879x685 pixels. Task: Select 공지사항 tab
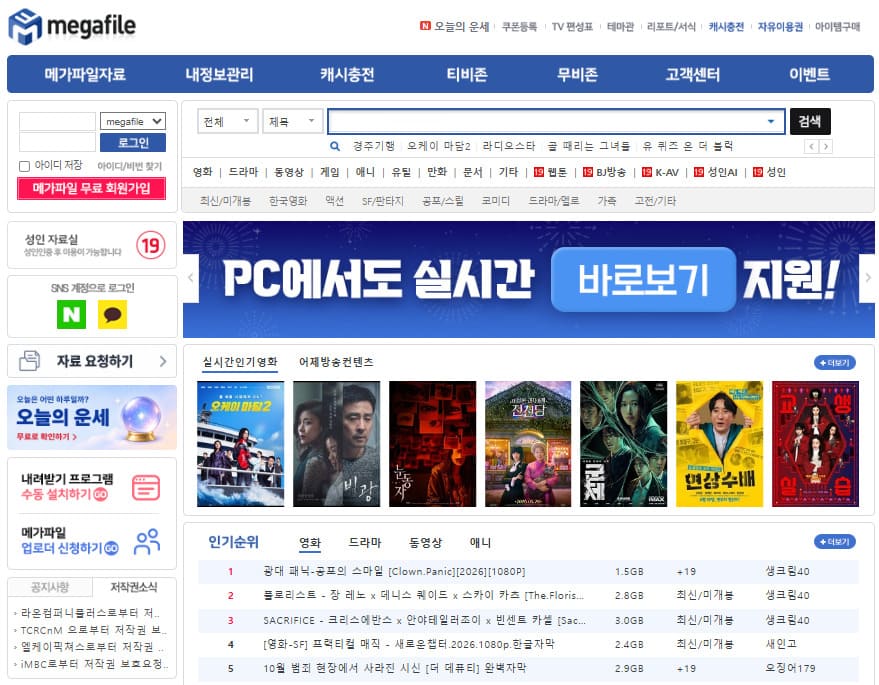coord(50,587)
